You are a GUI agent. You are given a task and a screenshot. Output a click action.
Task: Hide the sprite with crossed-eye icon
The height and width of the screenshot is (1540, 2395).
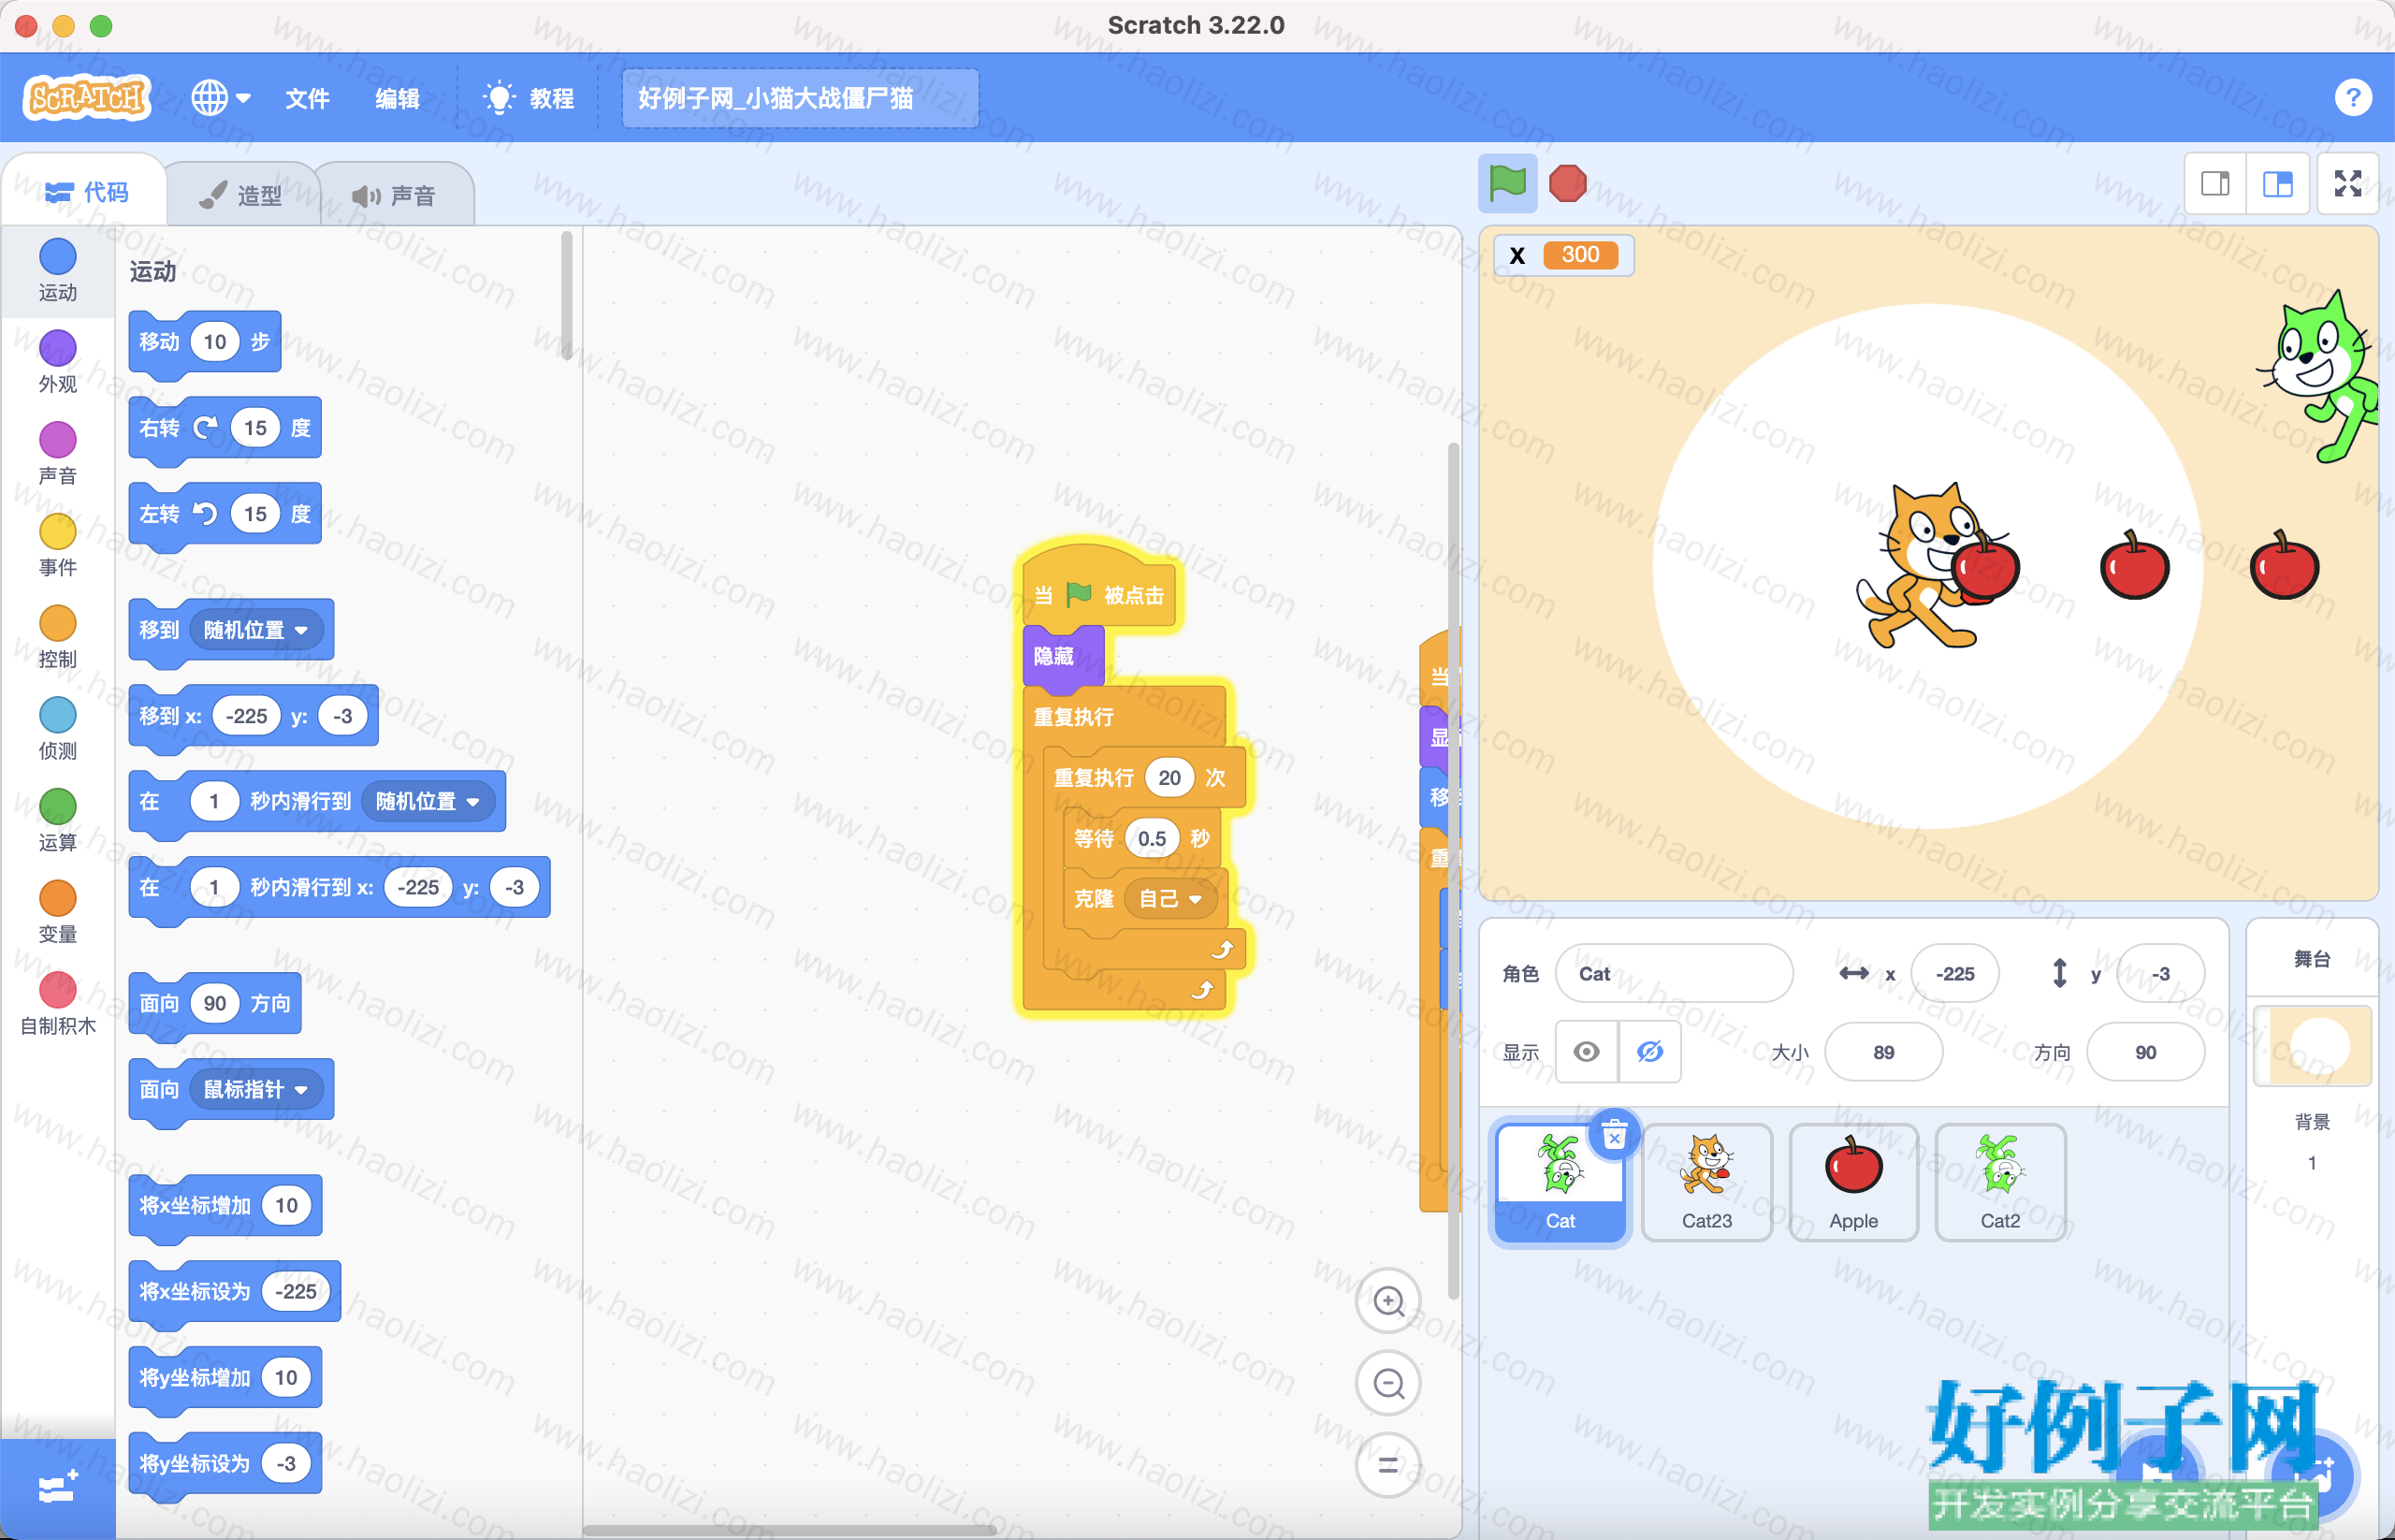pos(1649,1051)
